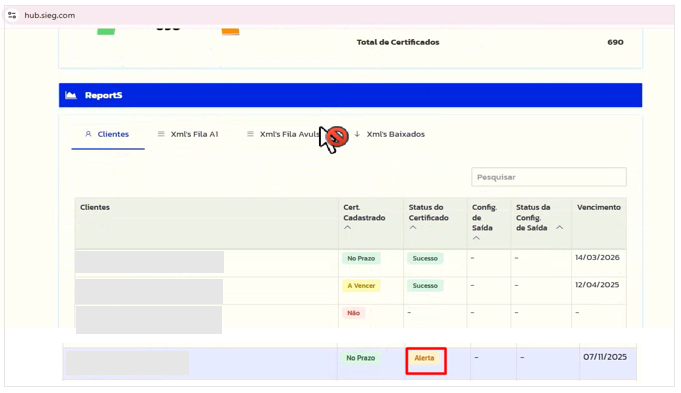Click the list icon beside Xml's Fila A1
The height and width of the screenshot is (393, 681).
coord(161,134)
